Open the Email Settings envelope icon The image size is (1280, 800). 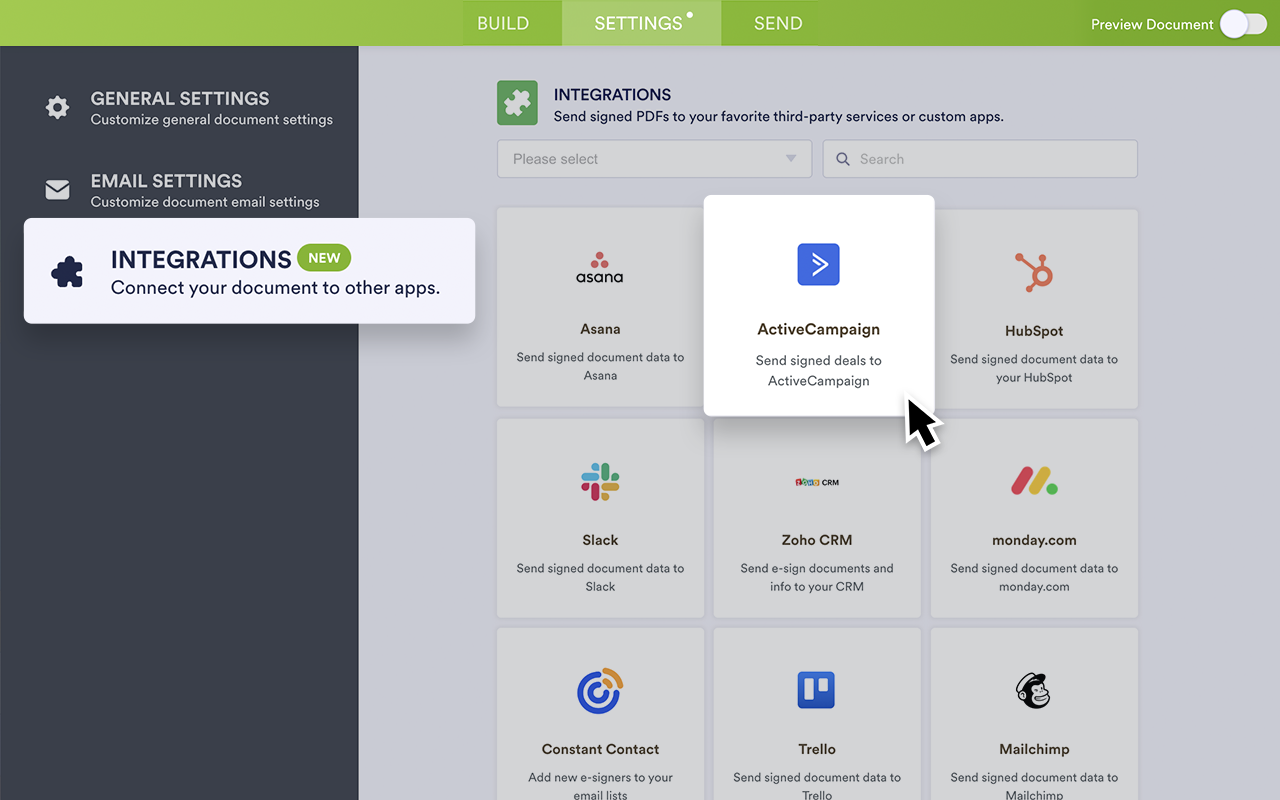click(x=57, y=189)
